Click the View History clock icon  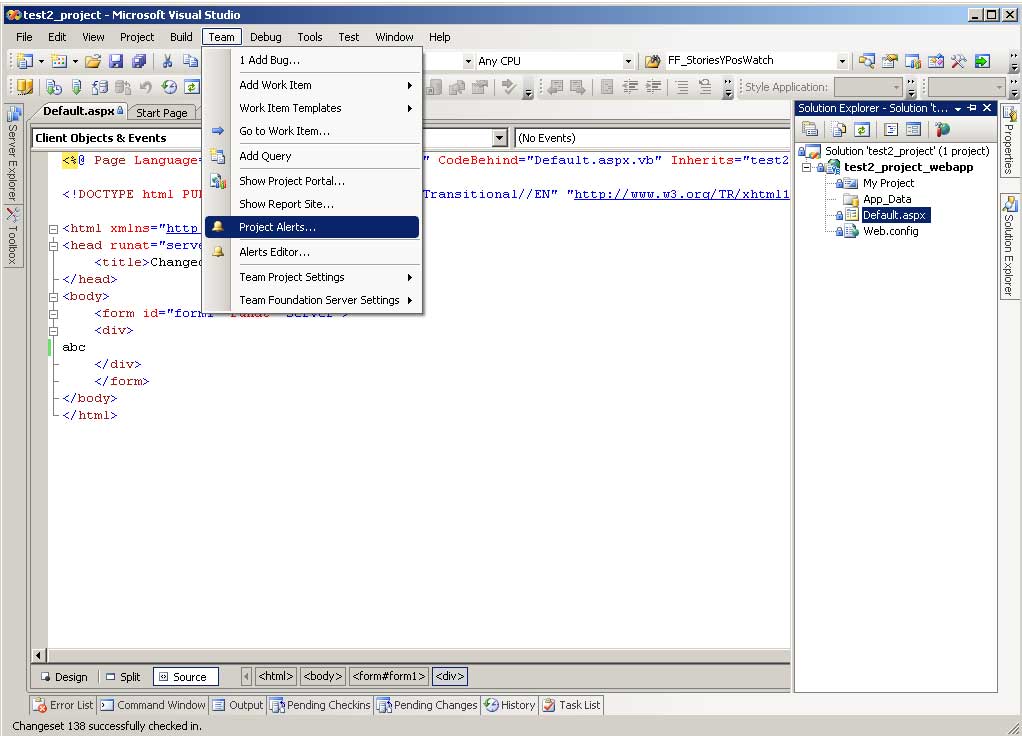[x=169, y=87]
